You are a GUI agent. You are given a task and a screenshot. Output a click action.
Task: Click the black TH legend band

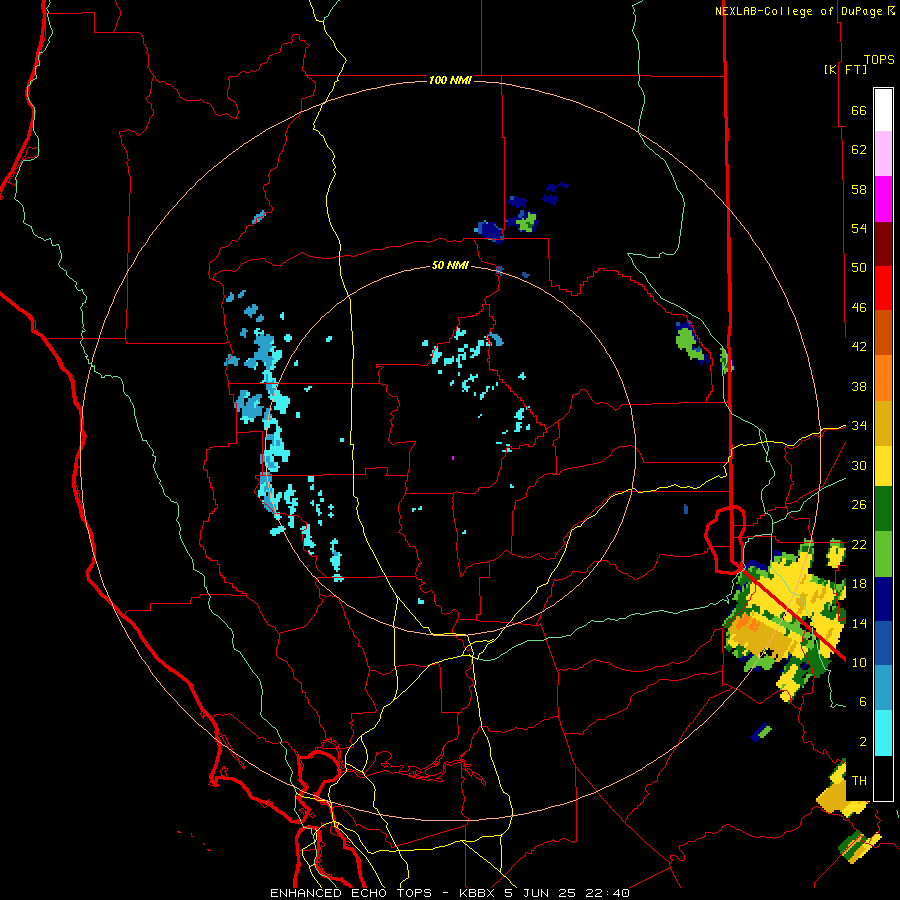pos(883,778)
